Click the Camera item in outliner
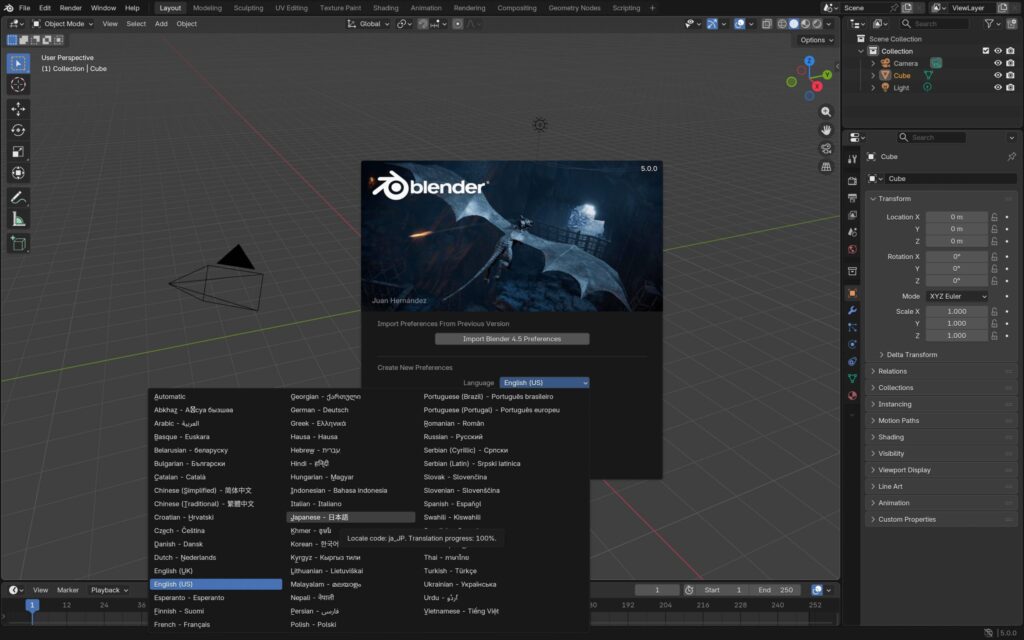 click(905, 63)
